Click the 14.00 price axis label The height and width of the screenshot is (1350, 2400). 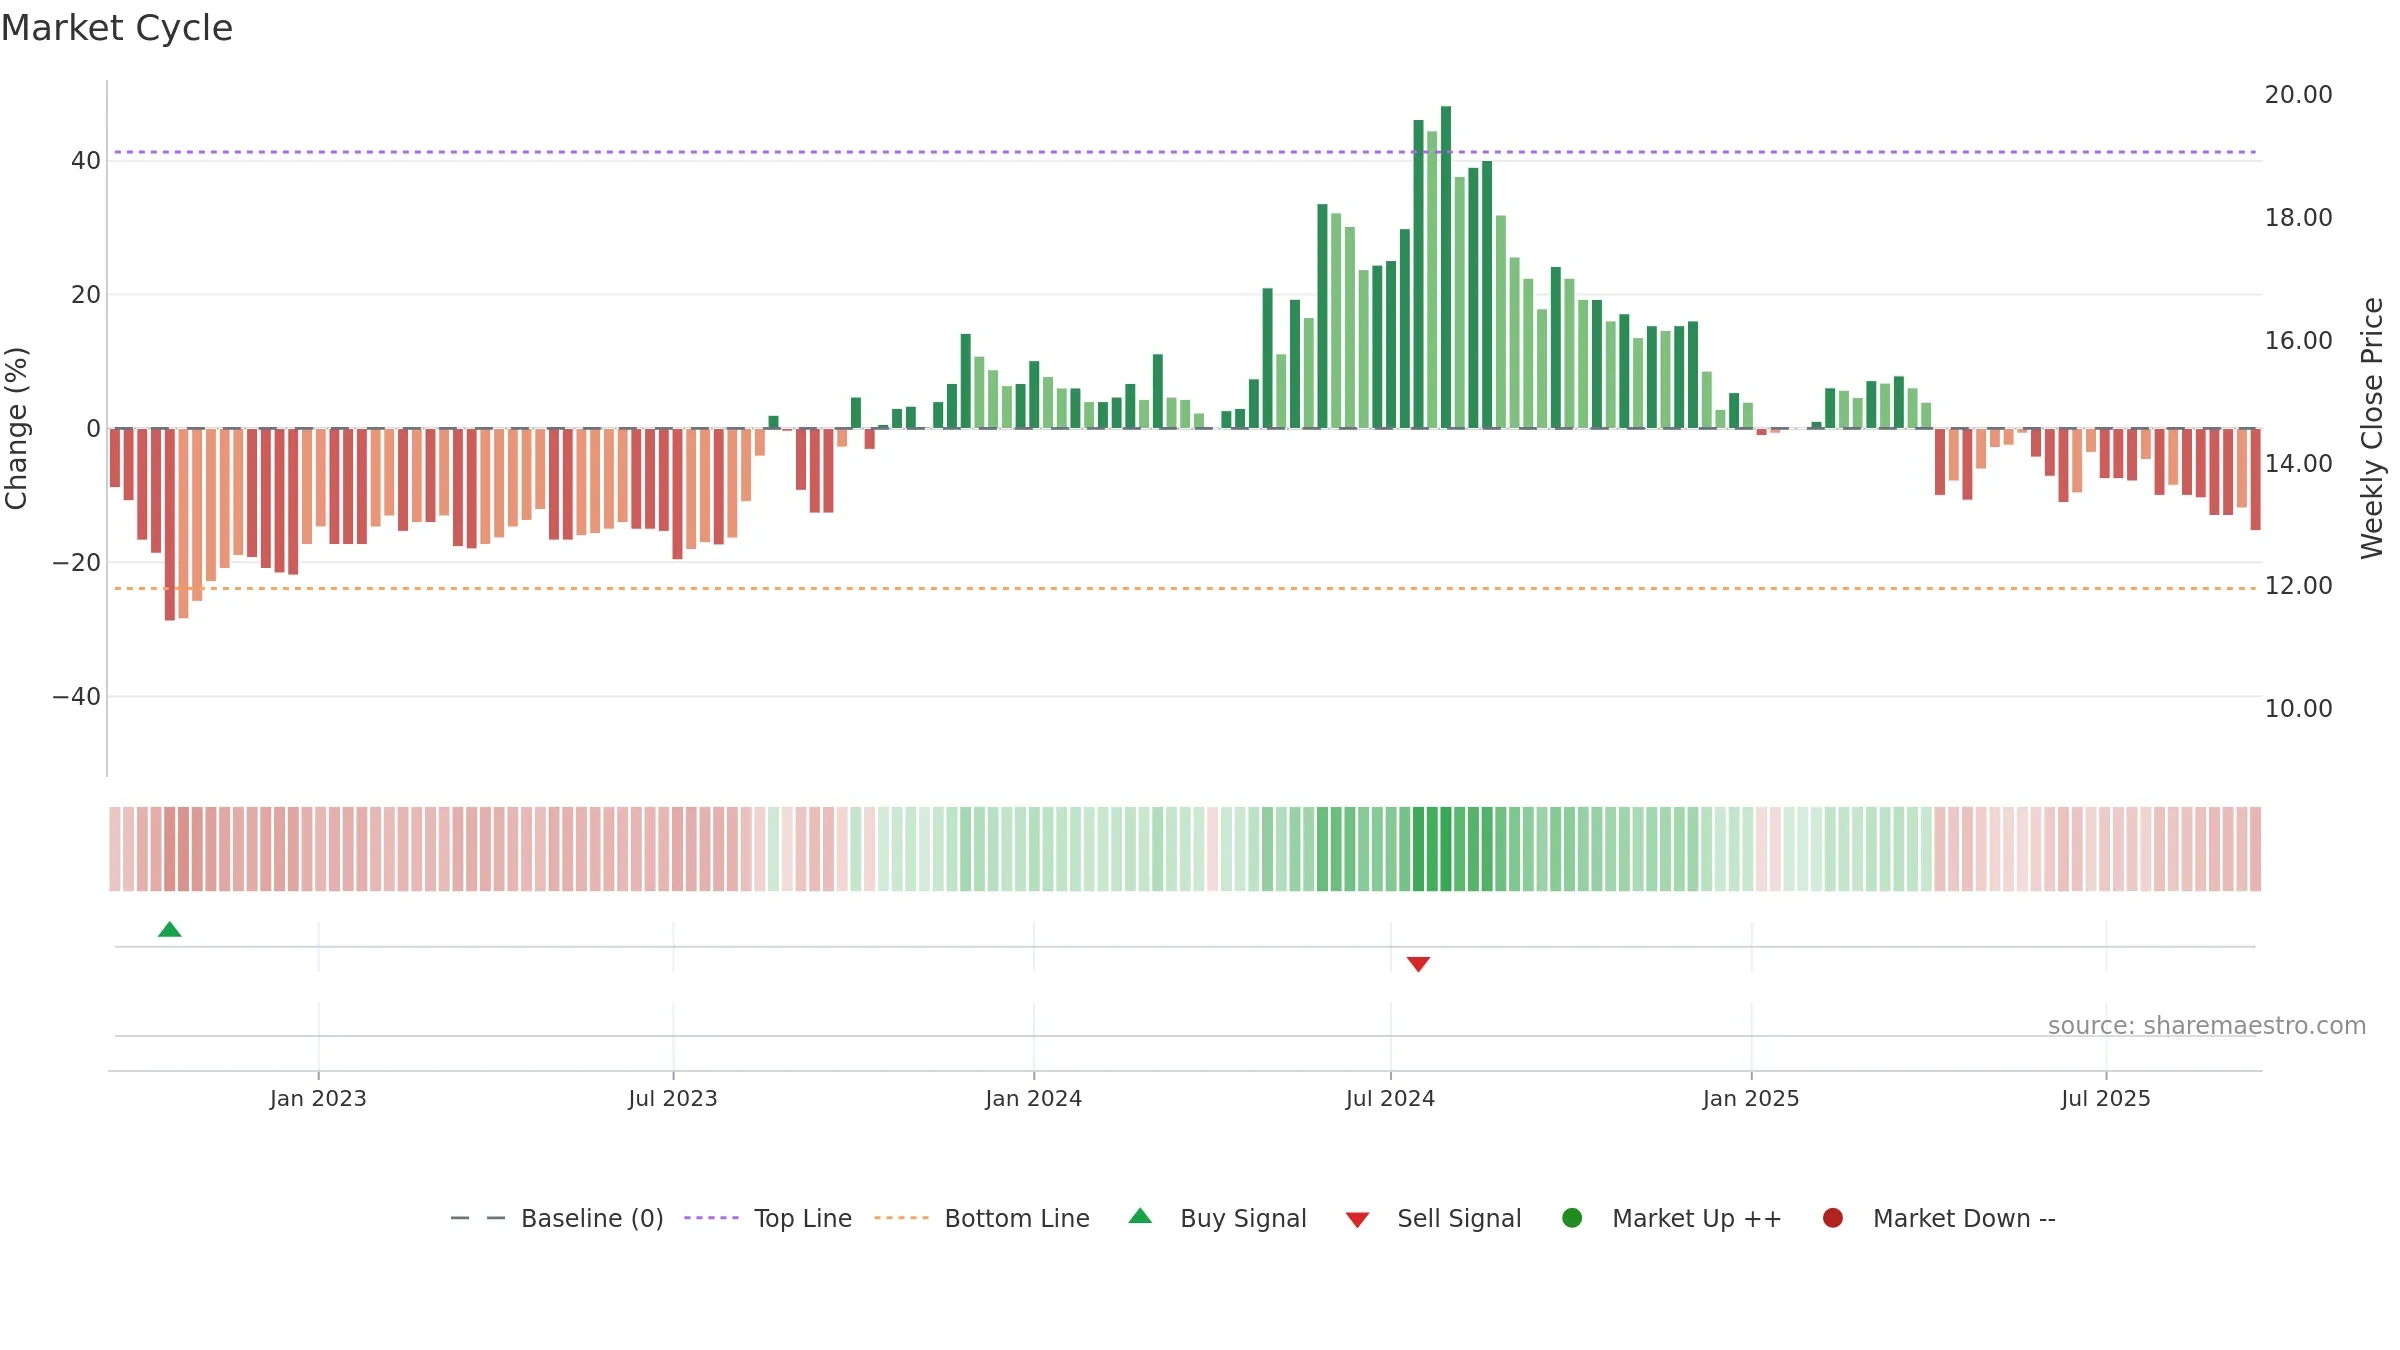point(2298,464)
